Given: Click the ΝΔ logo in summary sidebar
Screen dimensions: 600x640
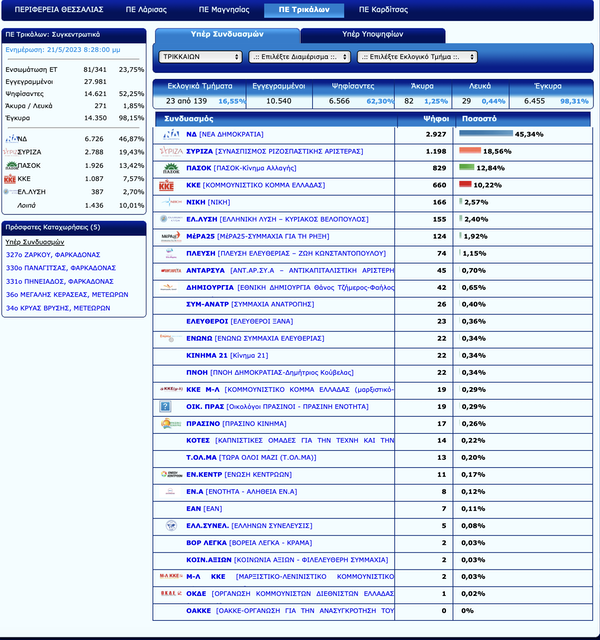Looking at the screenshot, I should 11,139.
